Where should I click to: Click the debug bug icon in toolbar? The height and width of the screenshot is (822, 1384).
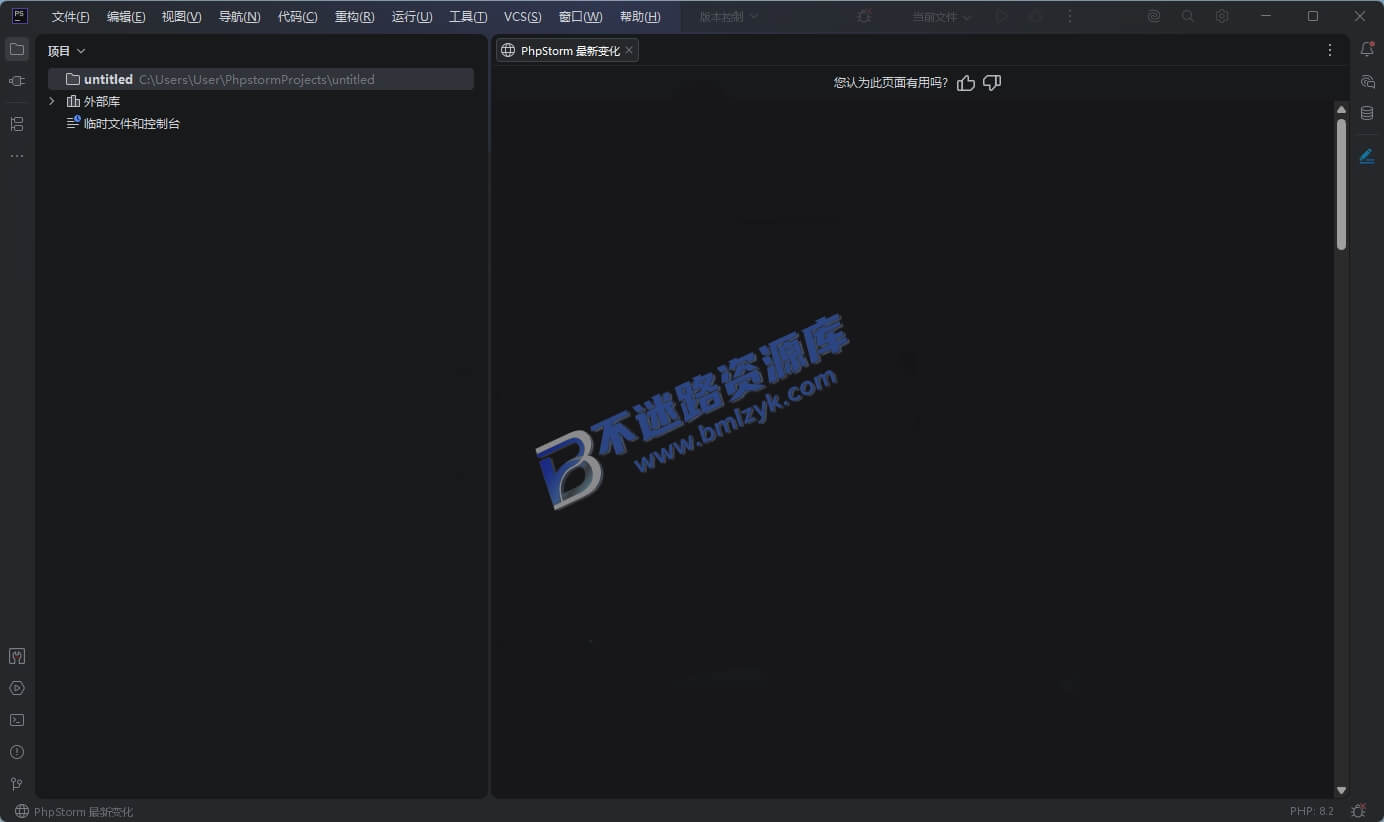click(865, 17)
